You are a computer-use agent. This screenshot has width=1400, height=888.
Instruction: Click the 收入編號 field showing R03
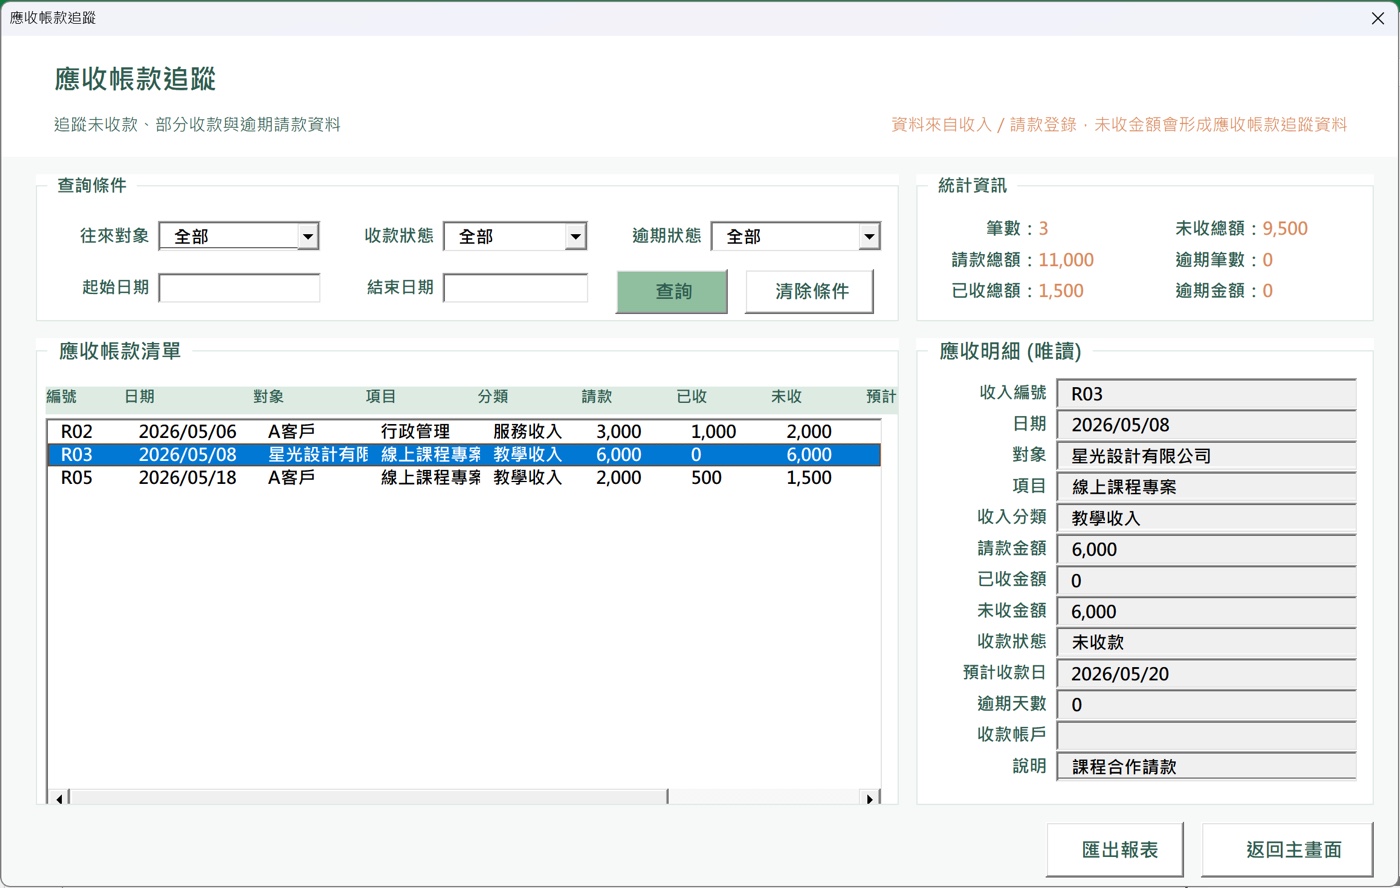pos(1206,394)
